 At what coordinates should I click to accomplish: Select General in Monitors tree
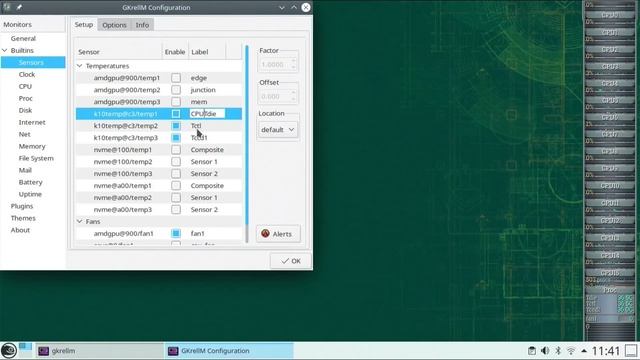23,38
